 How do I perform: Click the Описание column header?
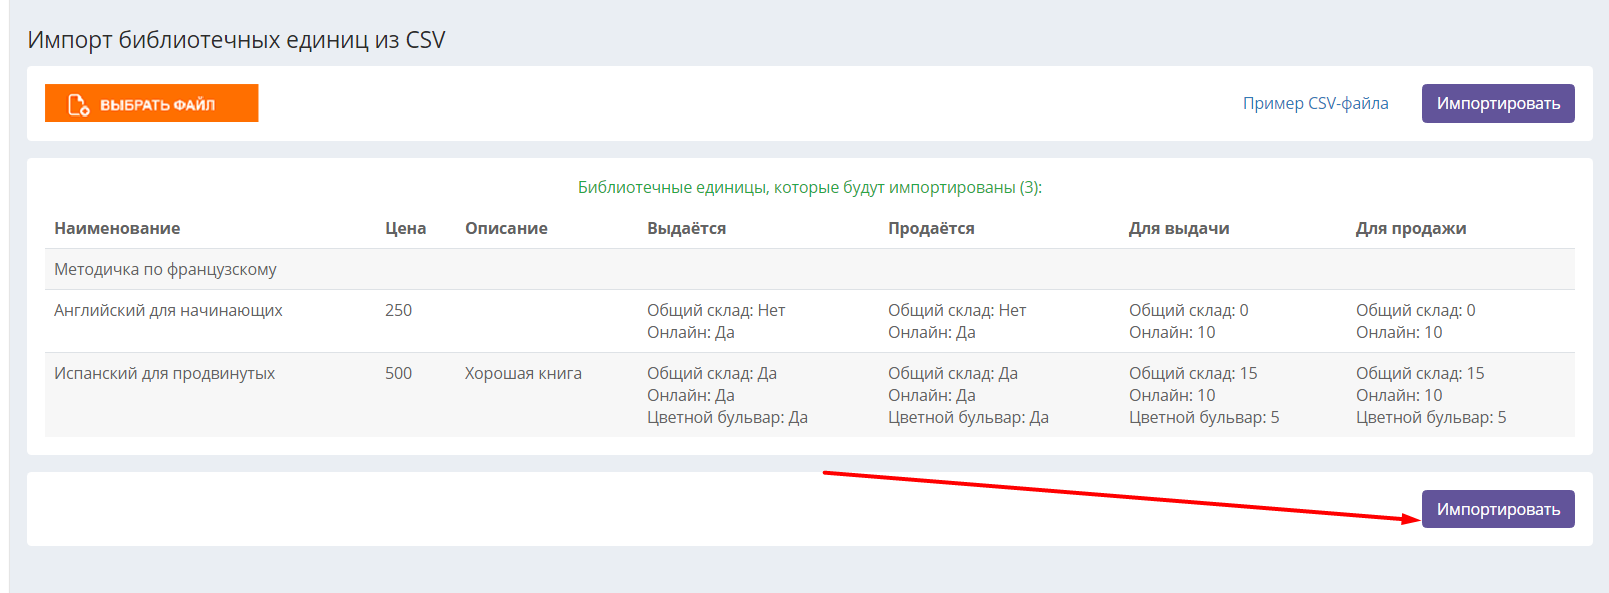pos(506,228)
